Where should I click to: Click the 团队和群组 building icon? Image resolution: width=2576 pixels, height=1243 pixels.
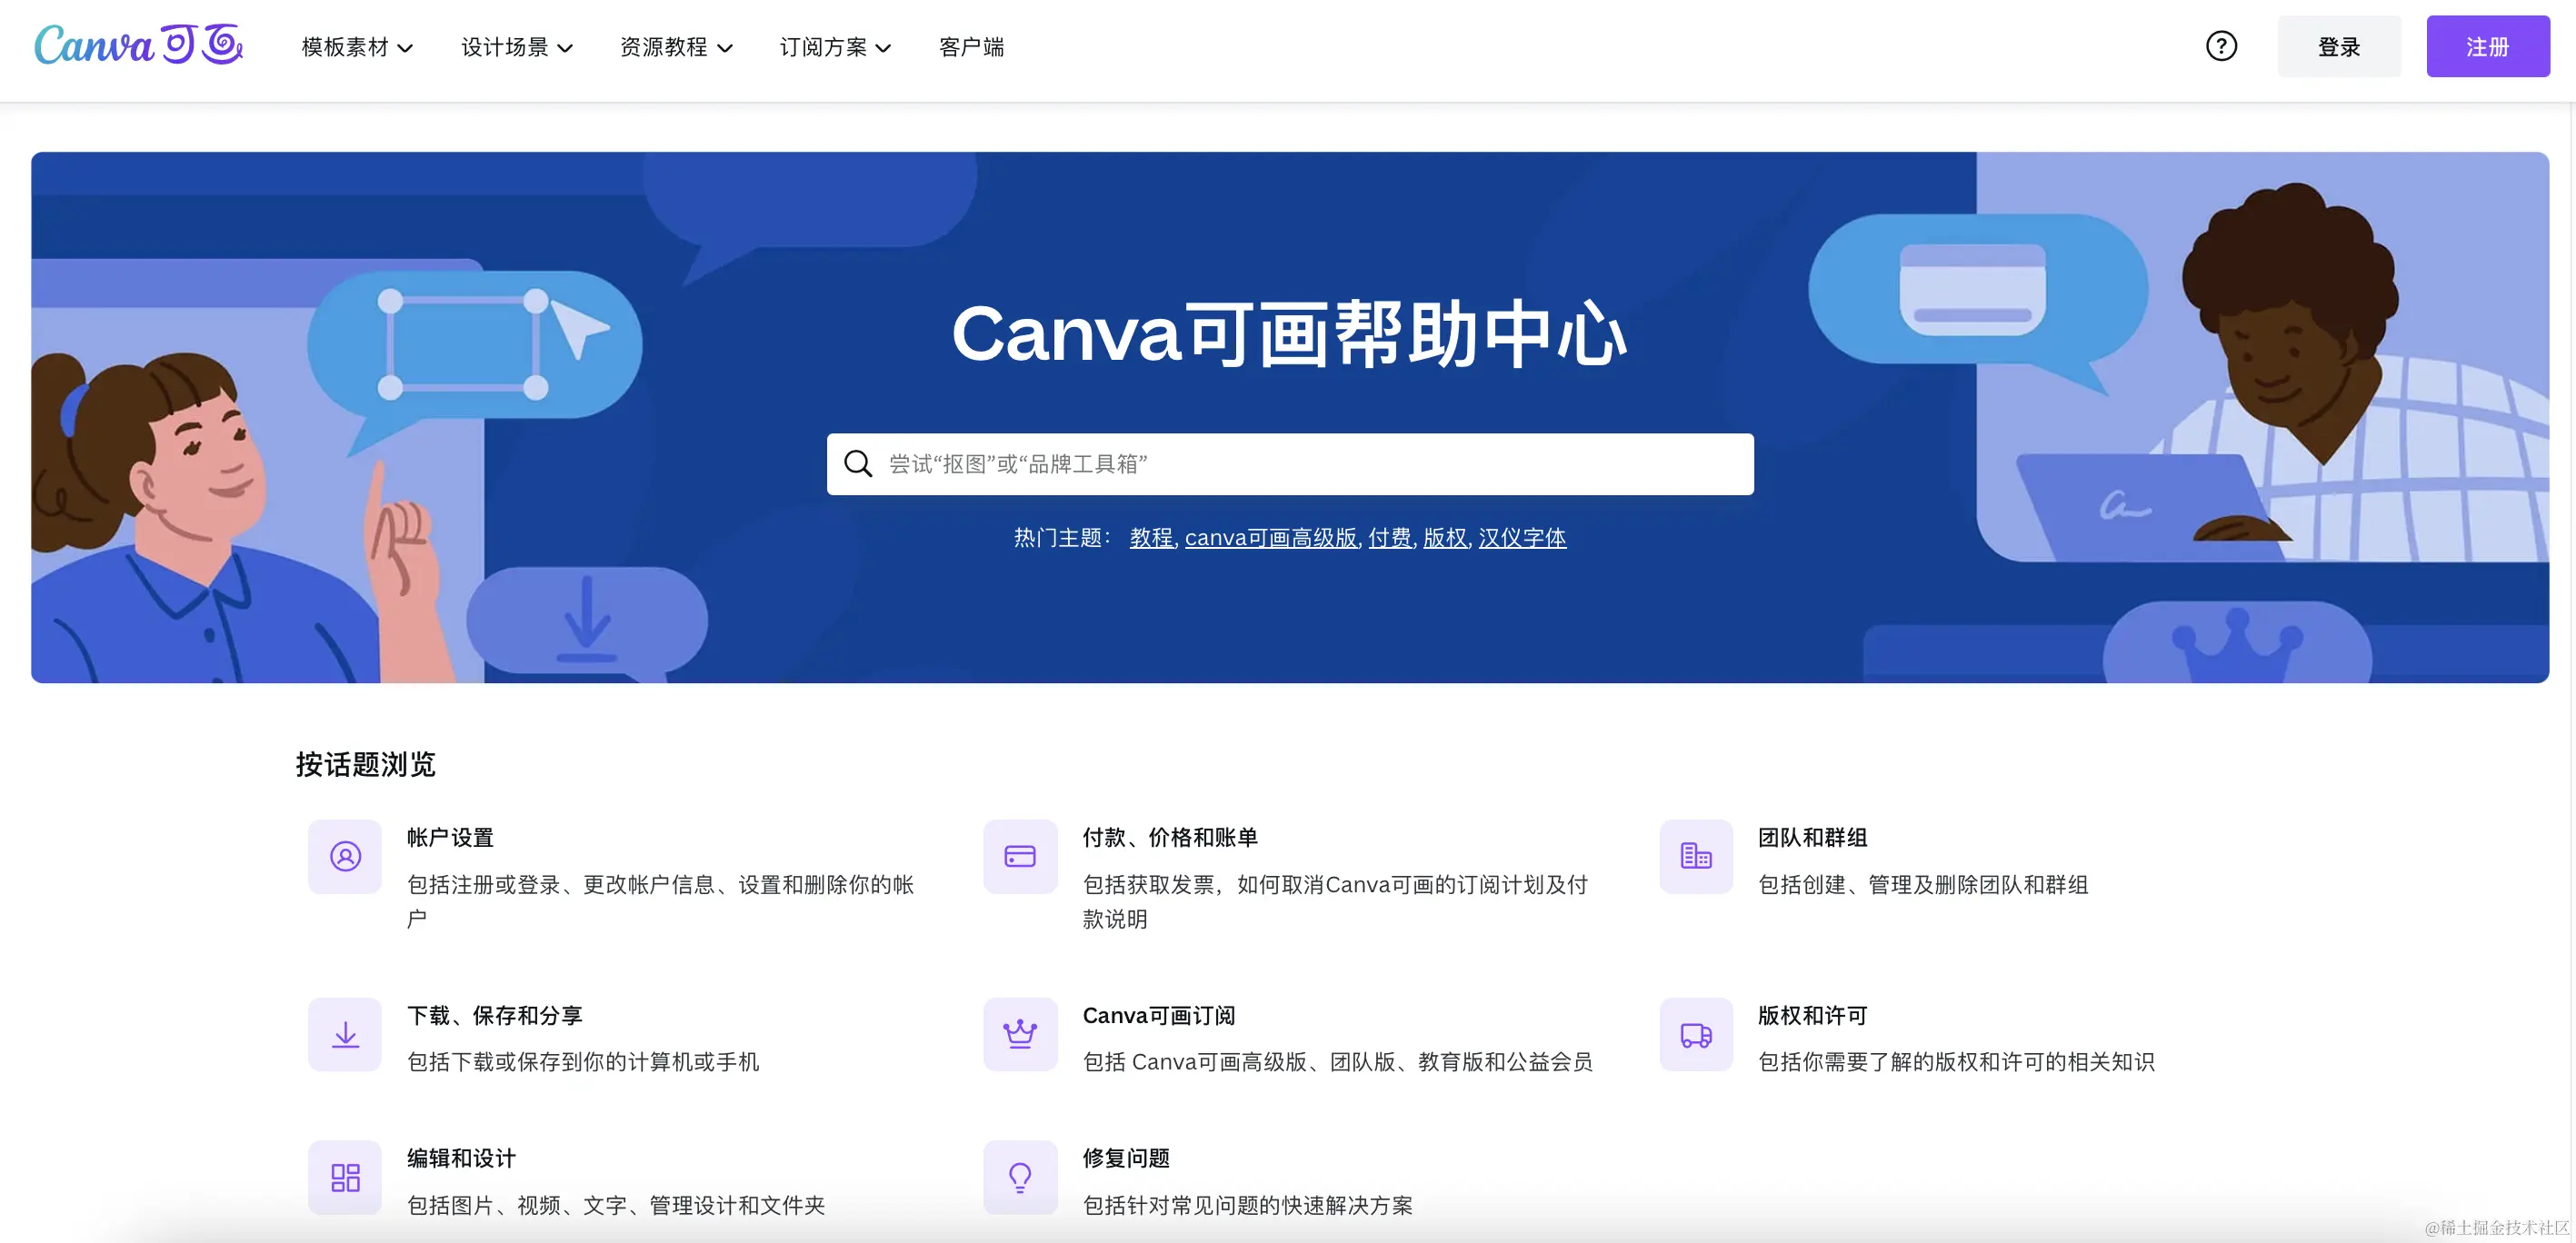coord(1696,857)
